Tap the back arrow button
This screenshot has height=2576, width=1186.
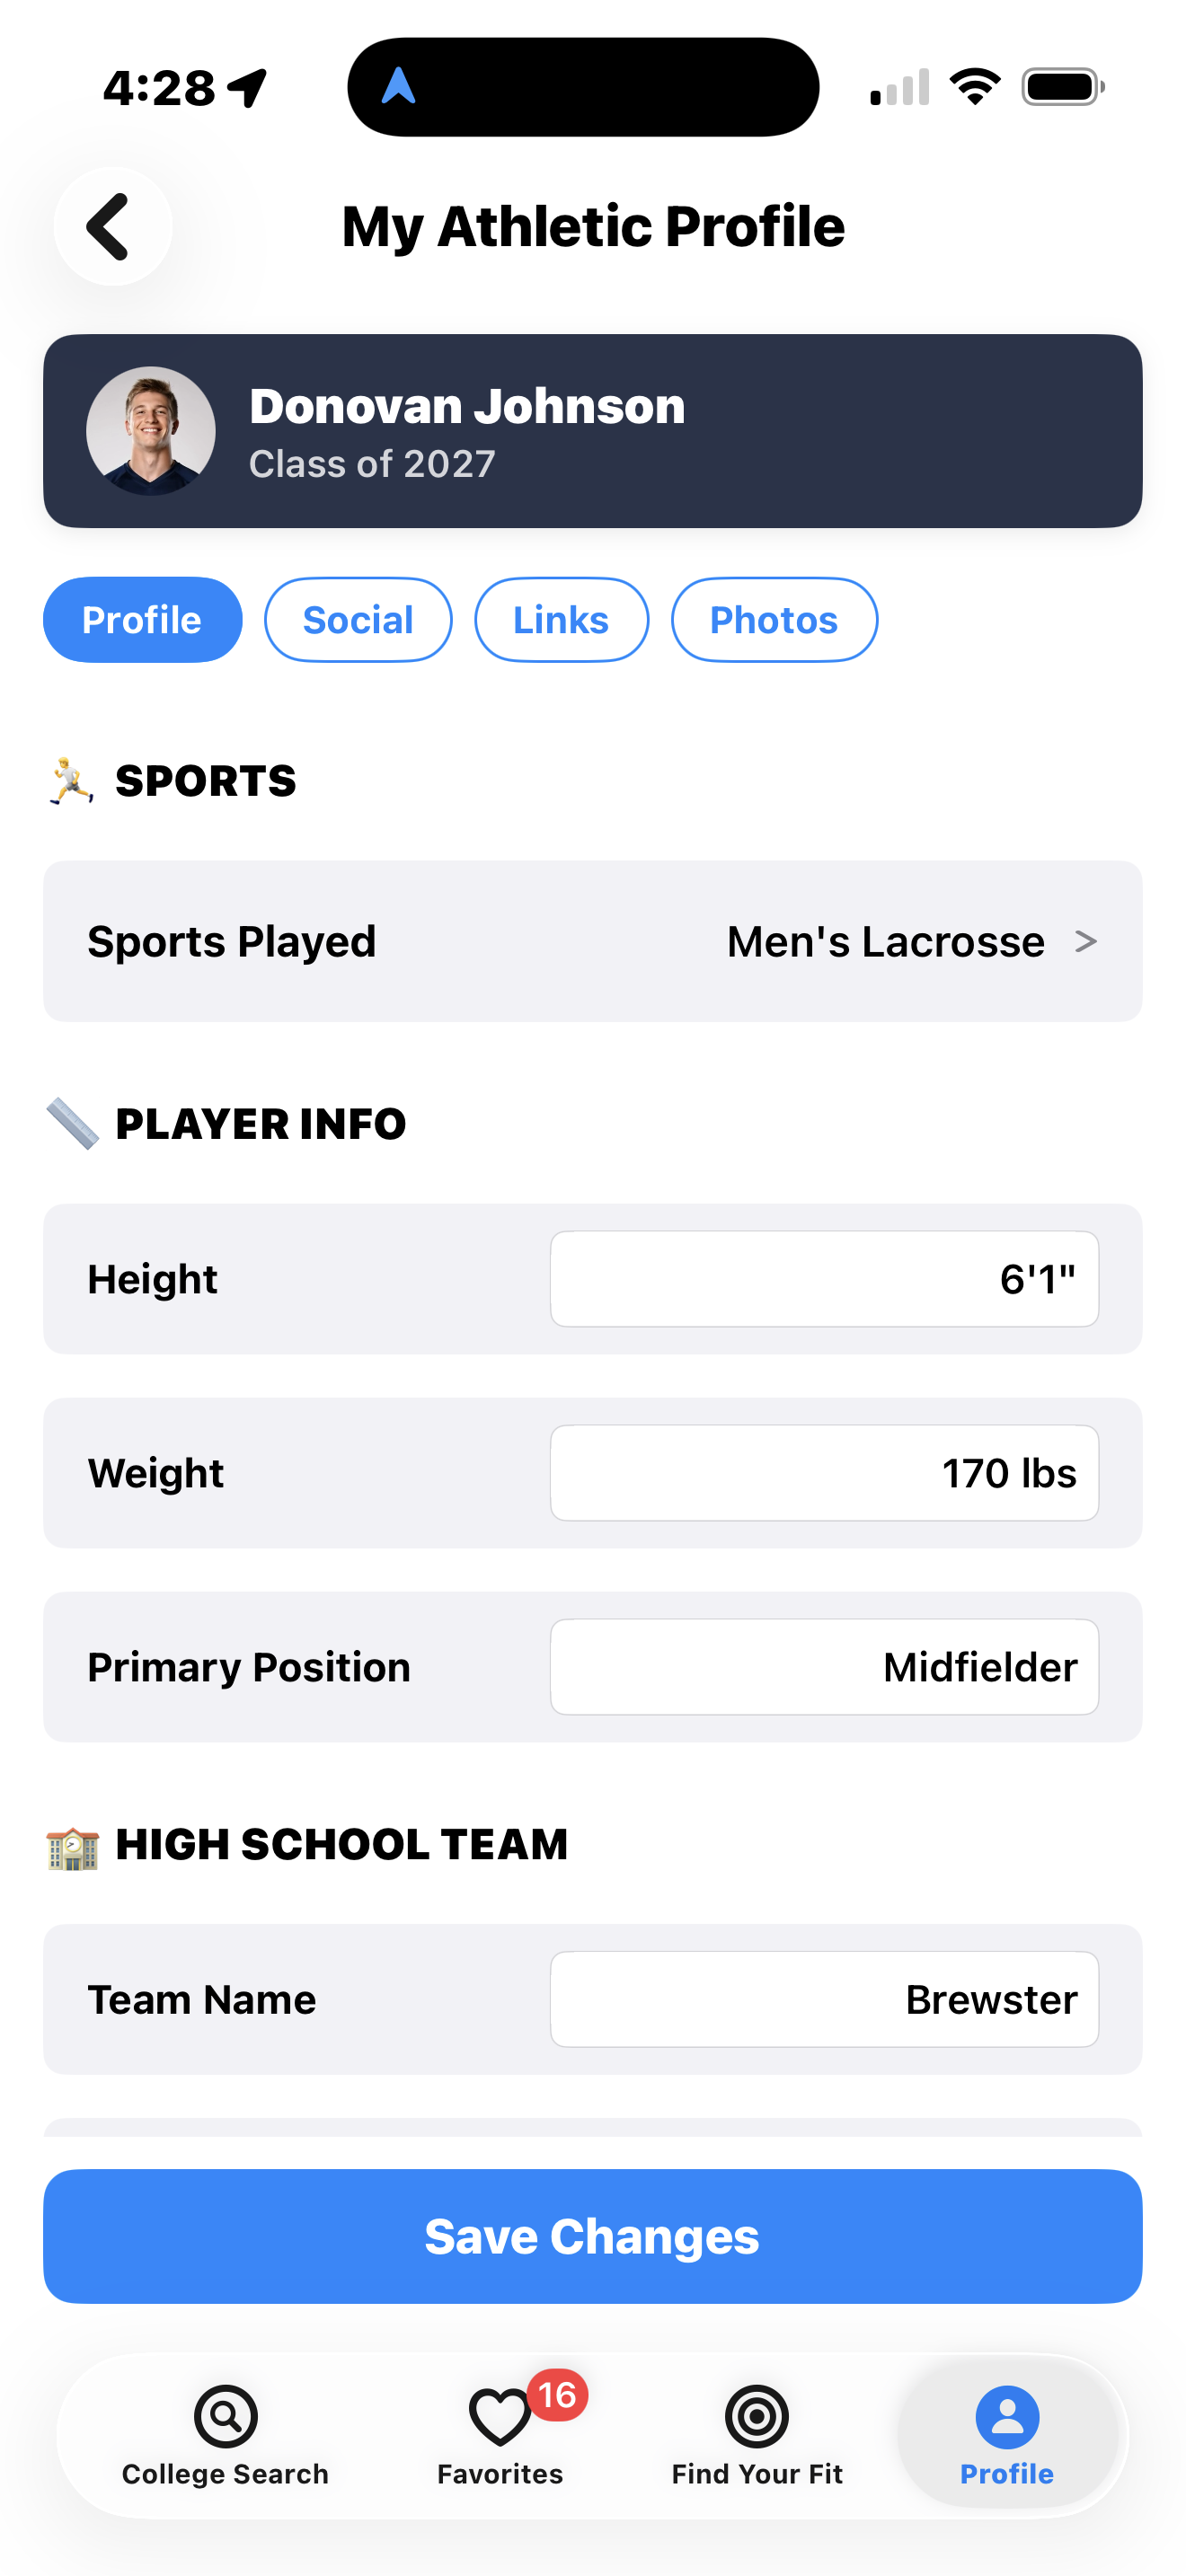[112, 227]
